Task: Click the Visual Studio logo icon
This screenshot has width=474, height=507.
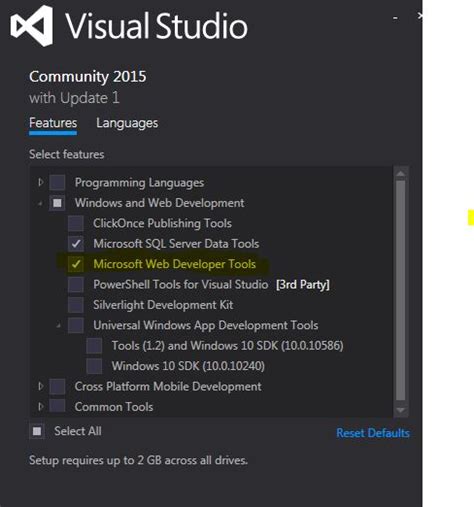Action: (32, 26)
